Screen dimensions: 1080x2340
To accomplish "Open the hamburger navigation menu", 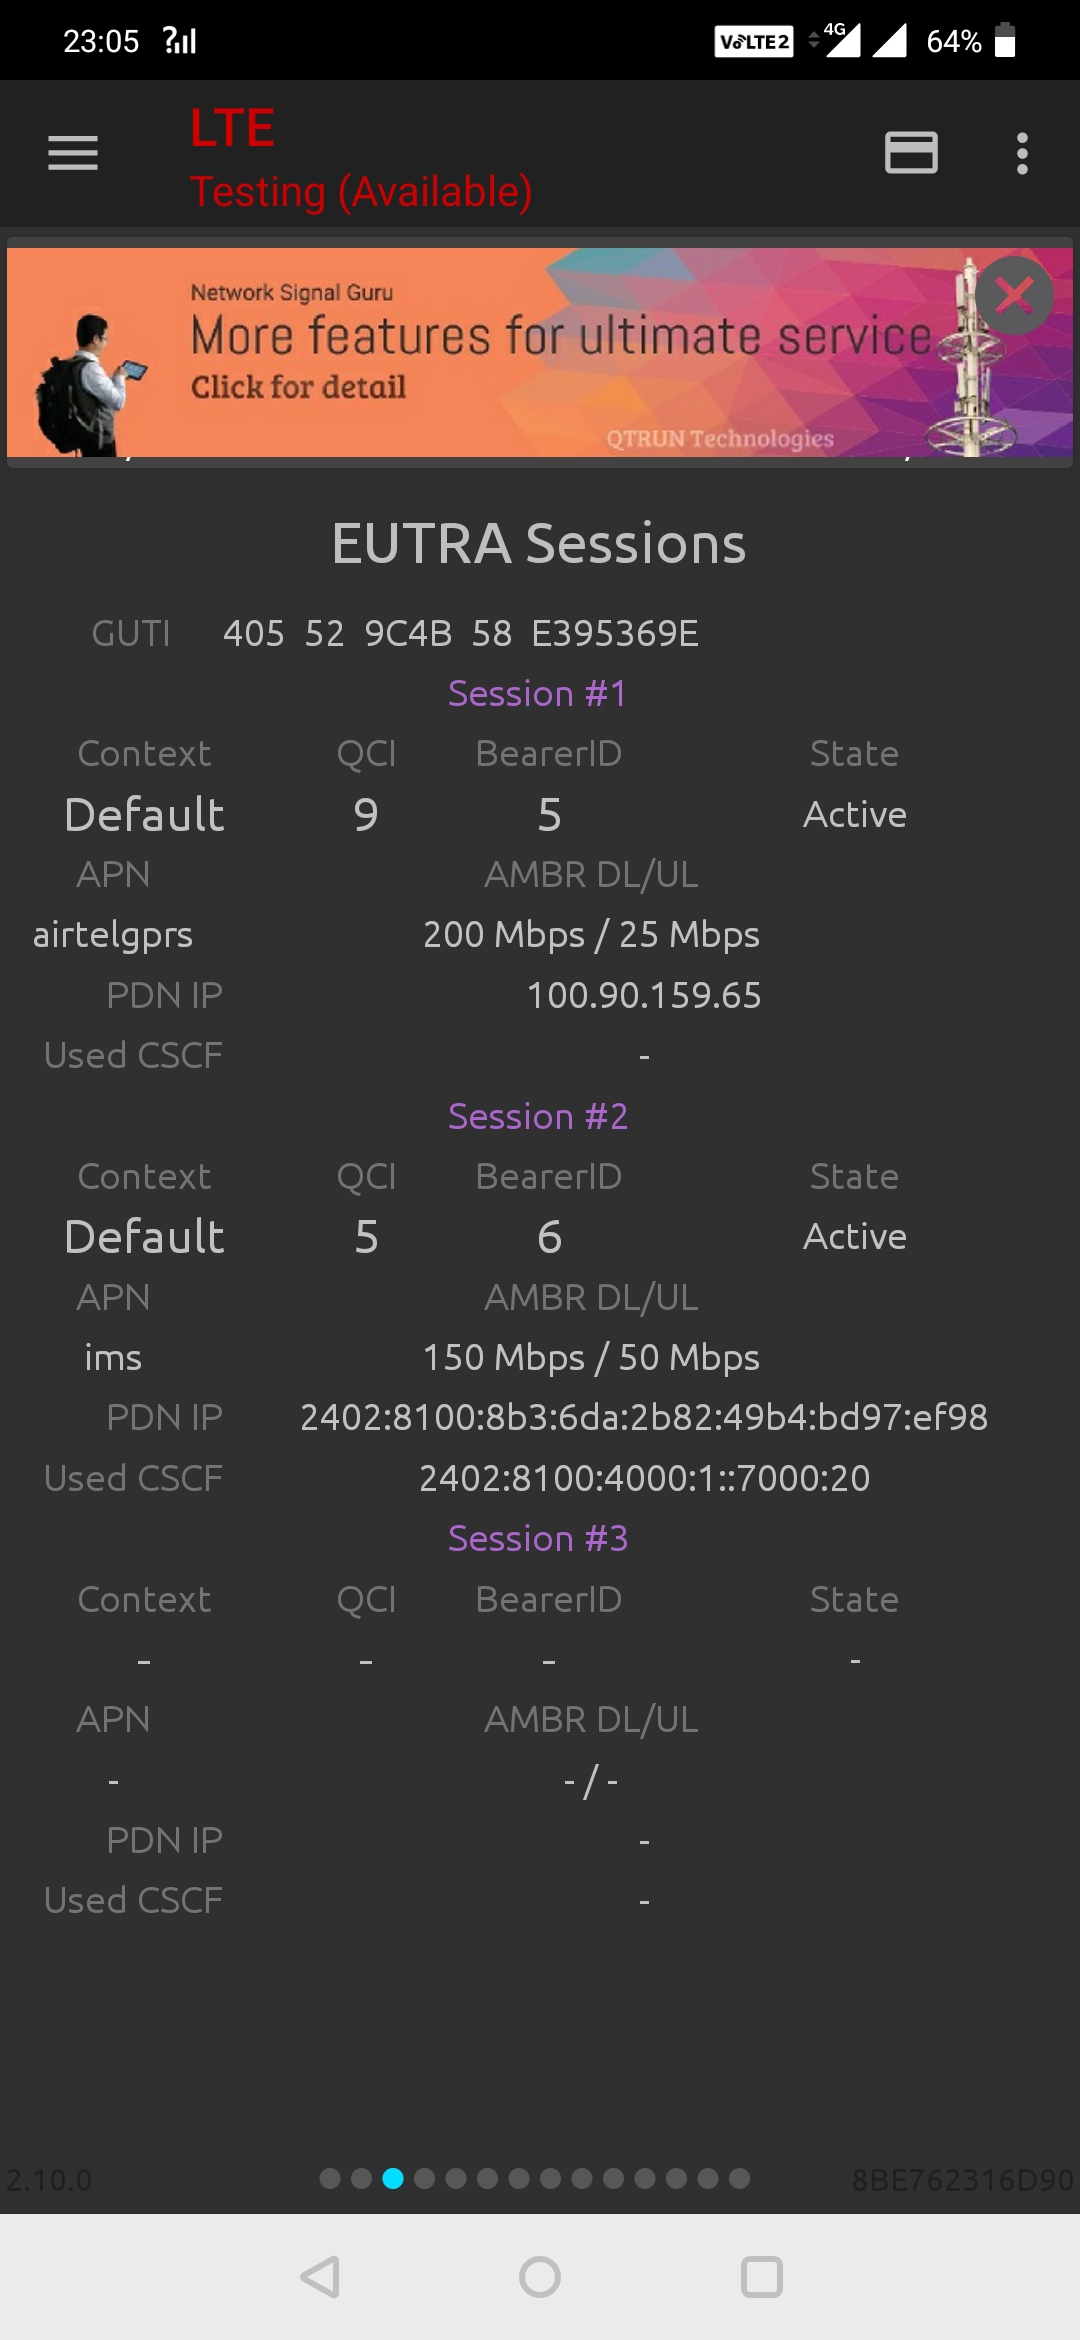I will 73,153.
